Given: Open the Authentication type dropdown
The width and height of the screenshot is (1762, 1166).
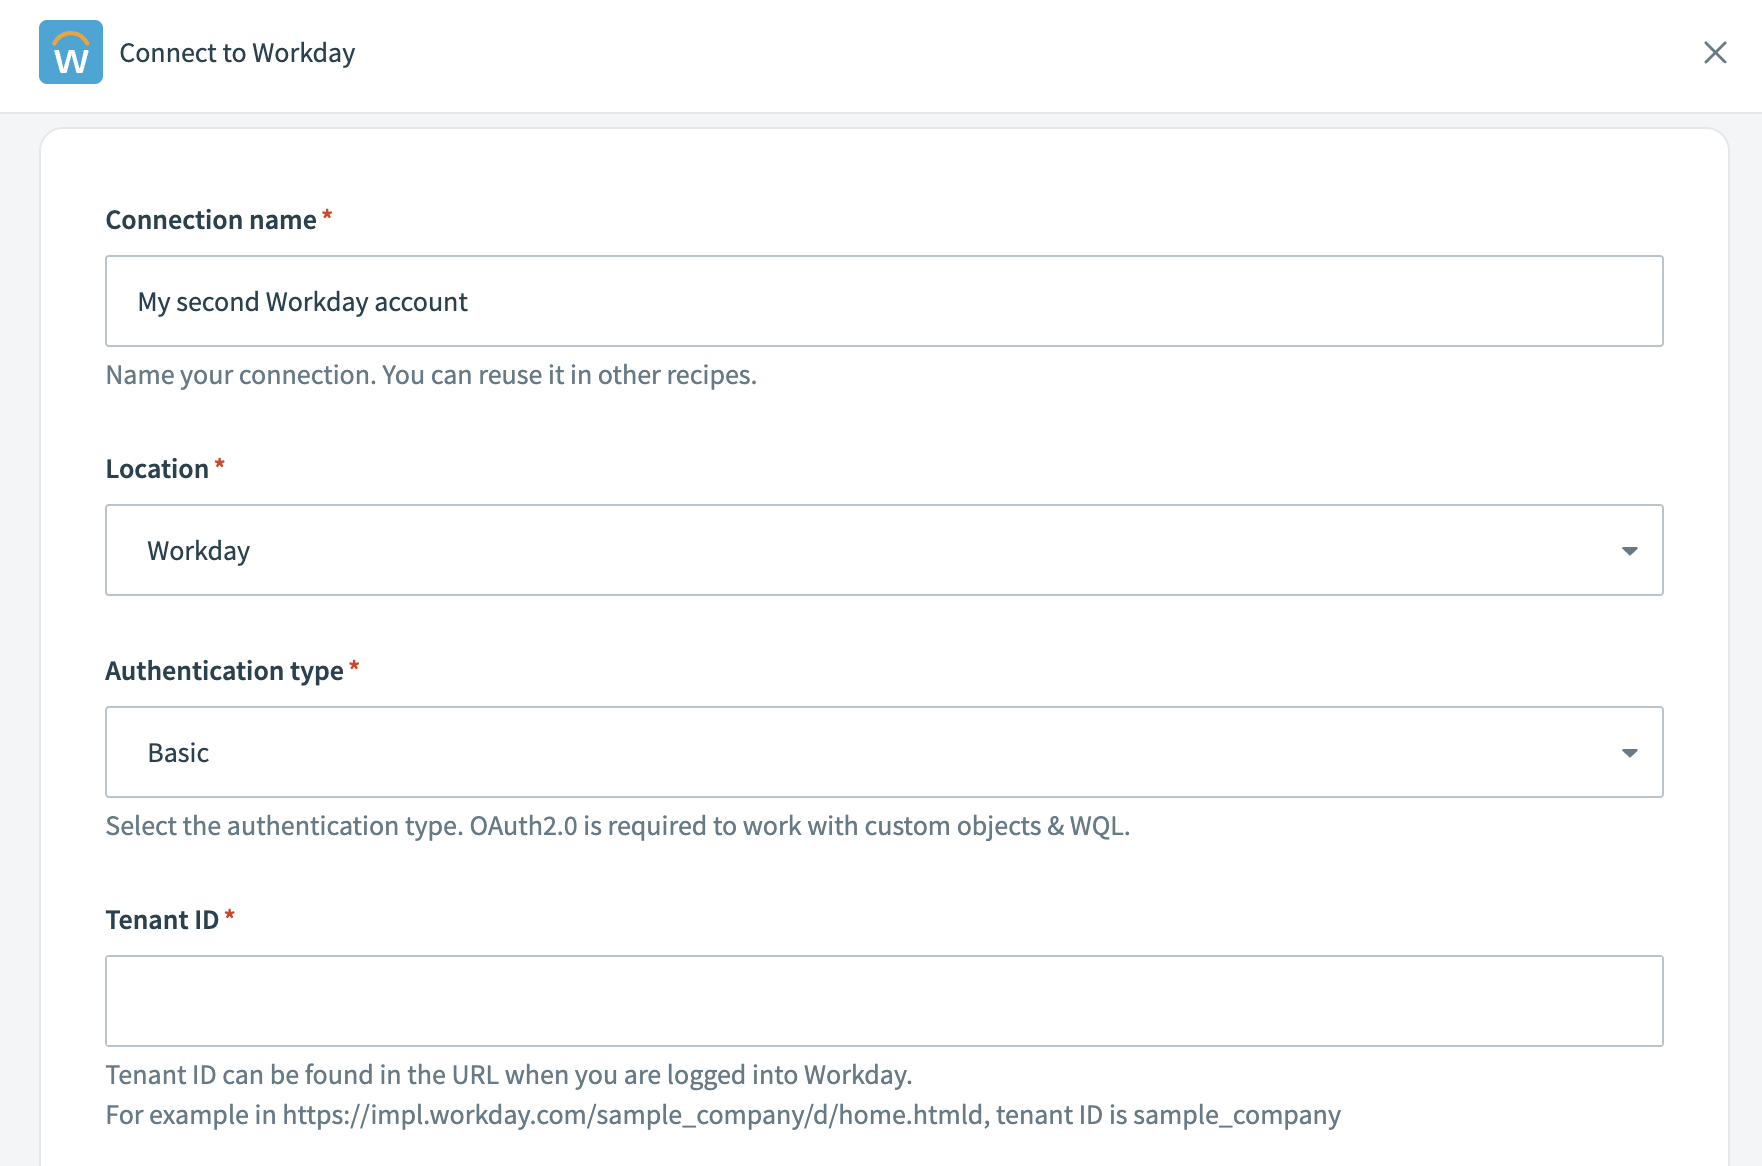Looking at the screenshot, I should 884,752.
